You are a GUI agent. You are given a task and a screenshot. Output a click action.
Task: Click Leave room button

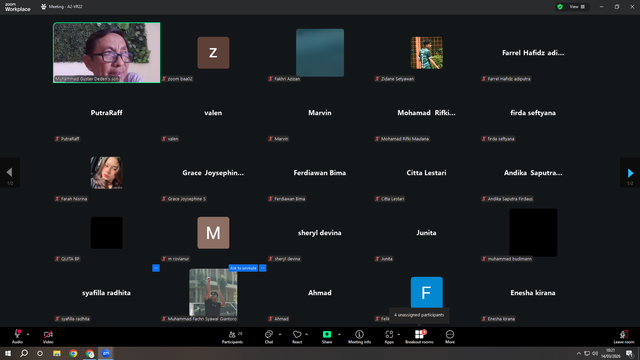tap(624, 336)
